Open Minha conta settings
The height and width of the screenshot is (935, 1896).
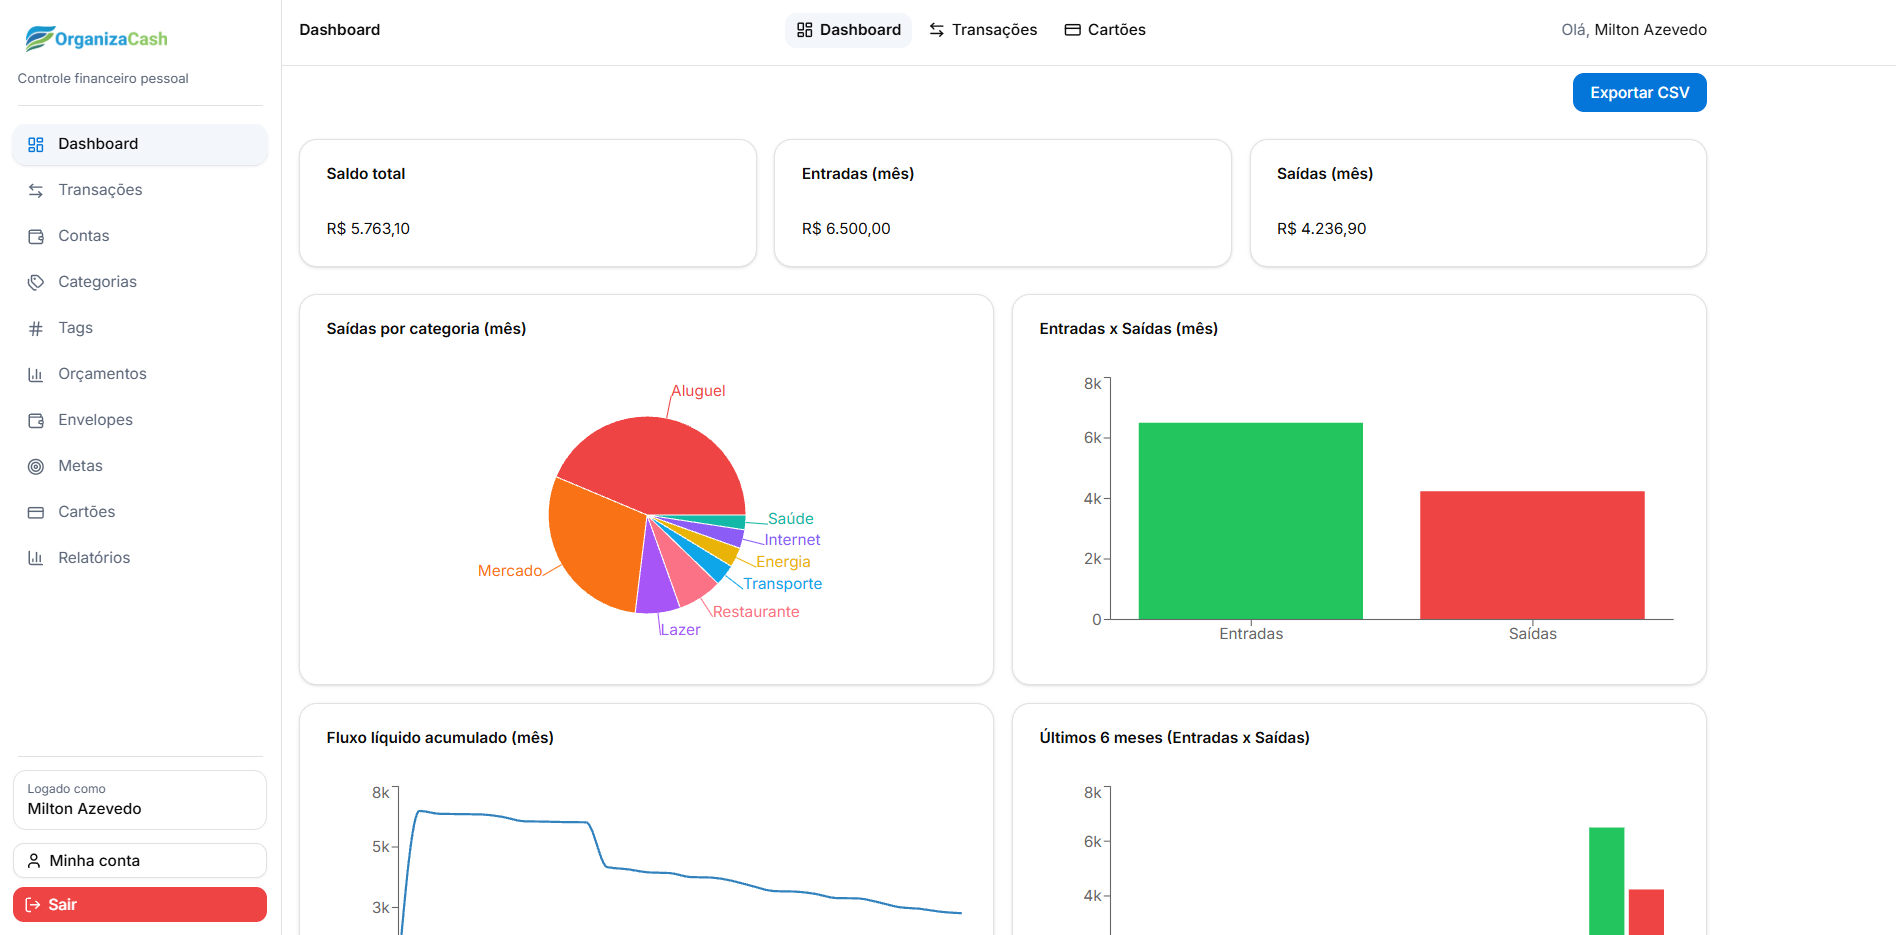(x=140, y=861)
